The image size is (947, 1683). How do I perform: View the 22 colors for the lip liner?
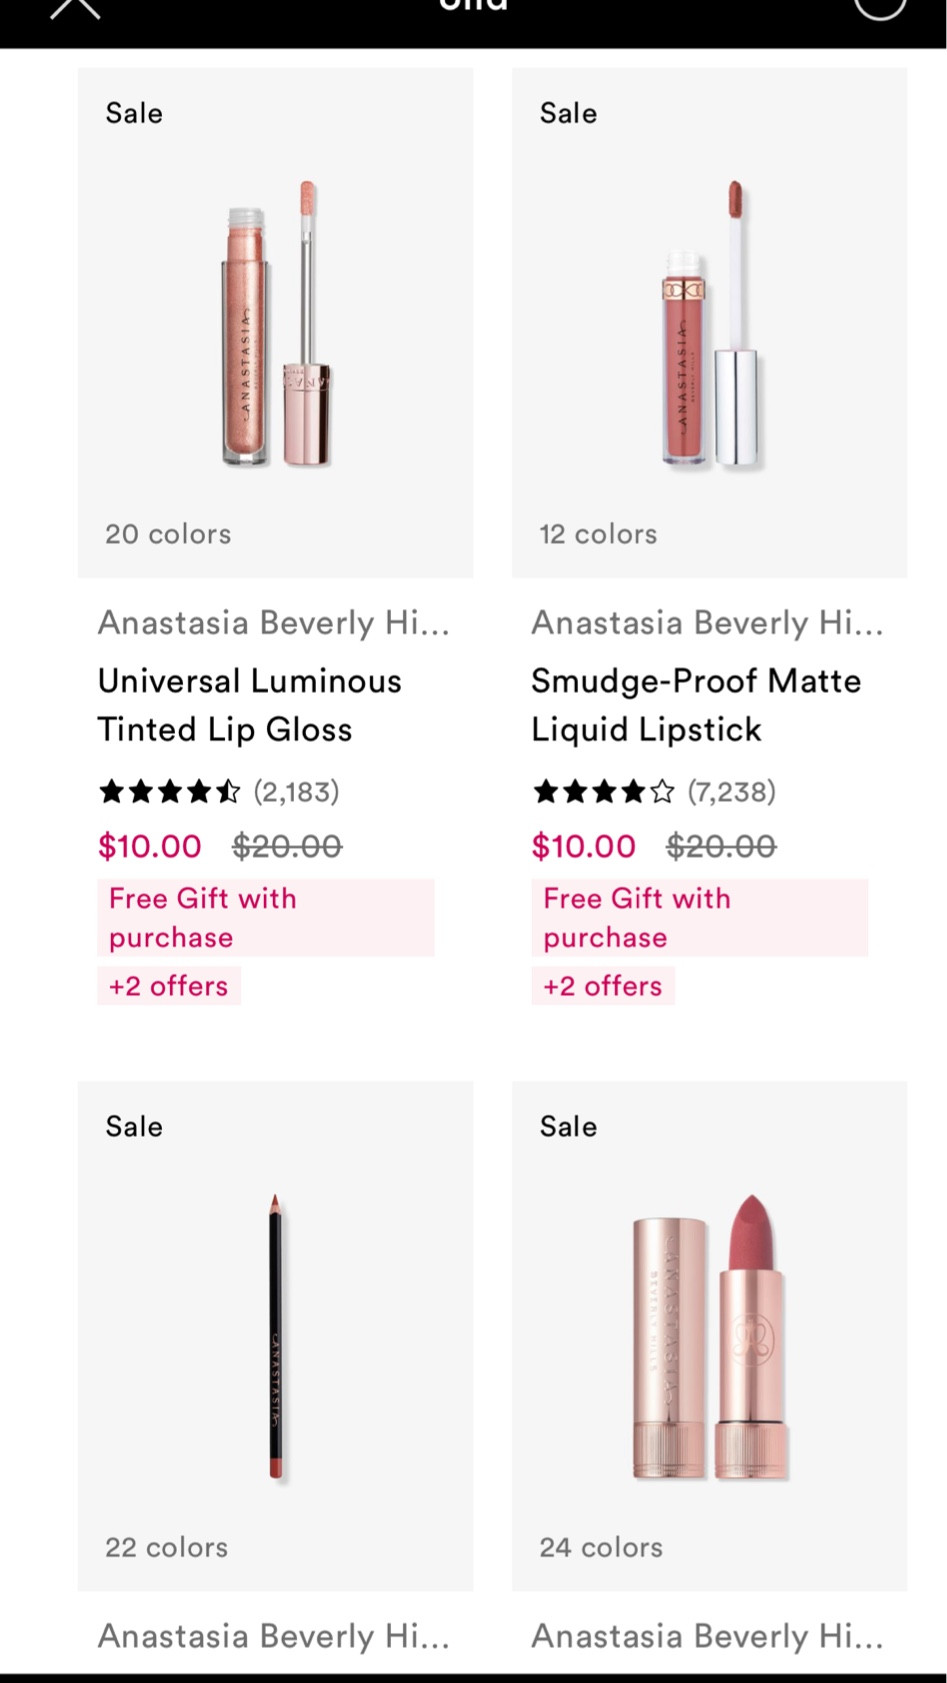[x=165, y=1546]
